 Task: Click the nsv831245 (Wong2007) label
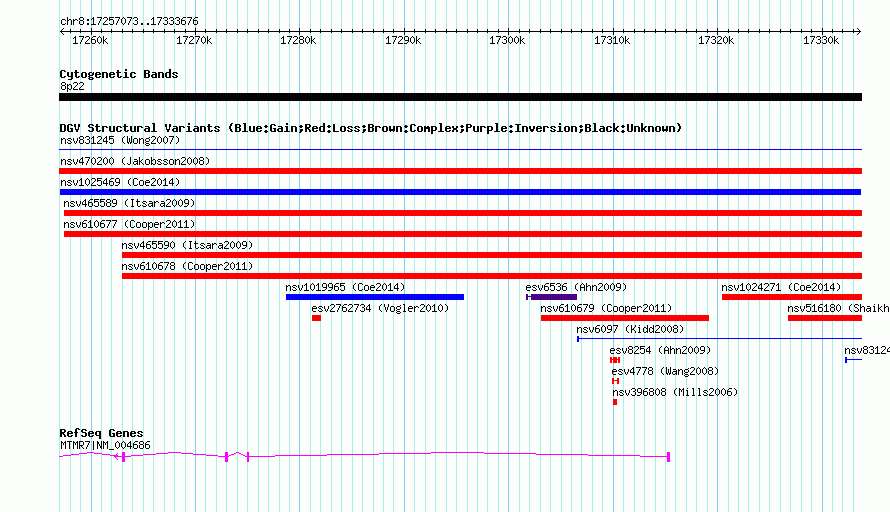[x=120, y=140]
